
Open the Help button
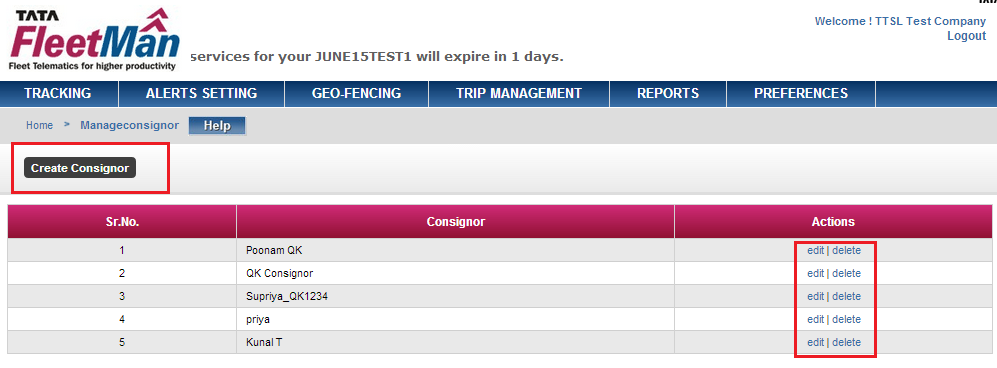[217, 126]
